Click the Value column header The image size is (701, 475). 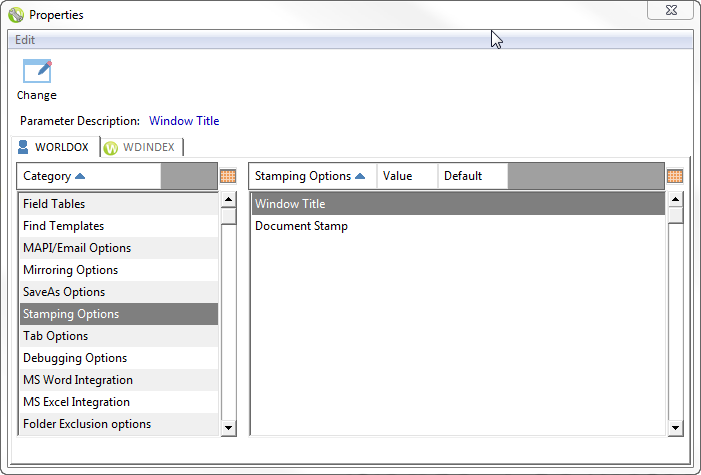click(x=407, y=176)
